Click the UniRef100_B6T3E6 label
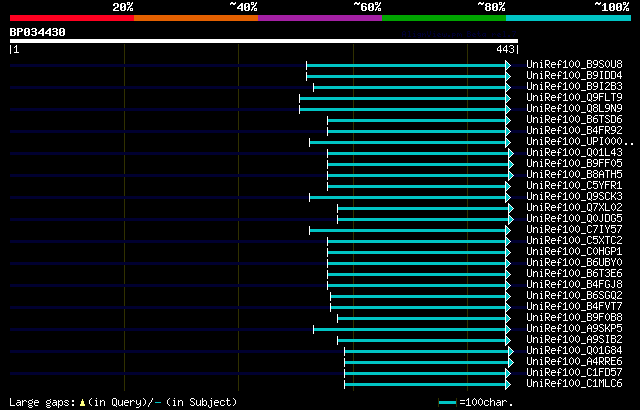This screenshot has height=410, width=640. 574,274
